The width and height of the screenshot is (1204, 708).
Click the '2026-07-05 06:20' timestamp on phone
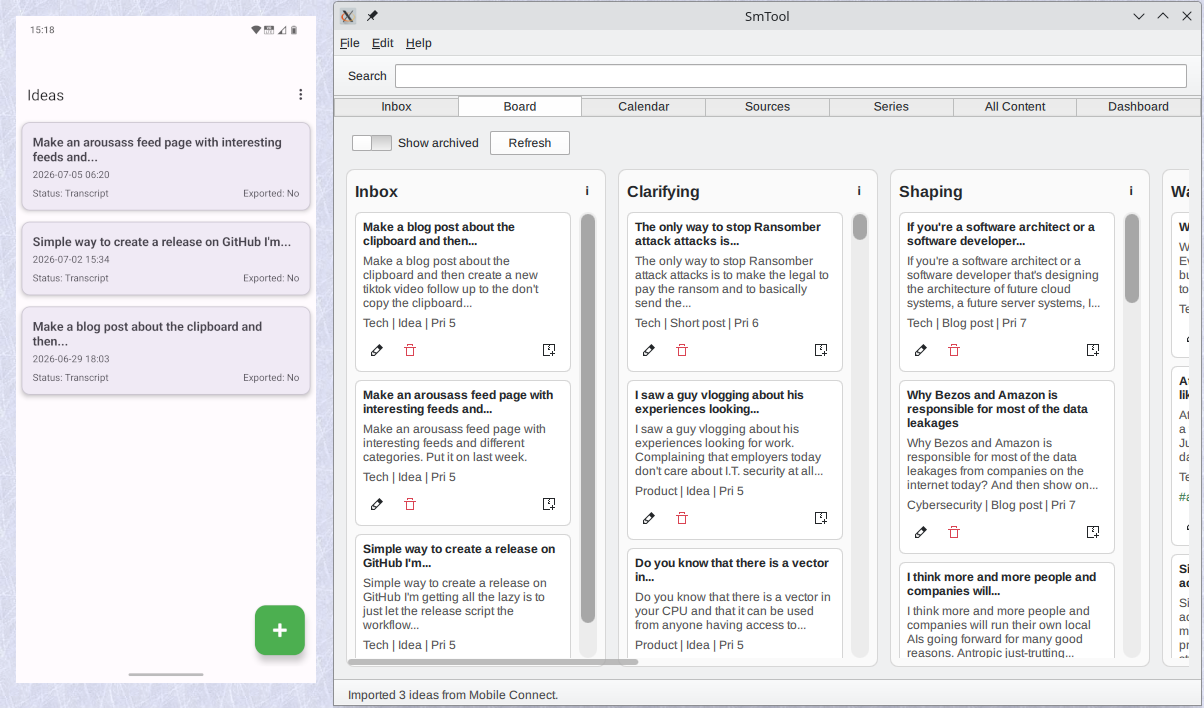point(71,175)
